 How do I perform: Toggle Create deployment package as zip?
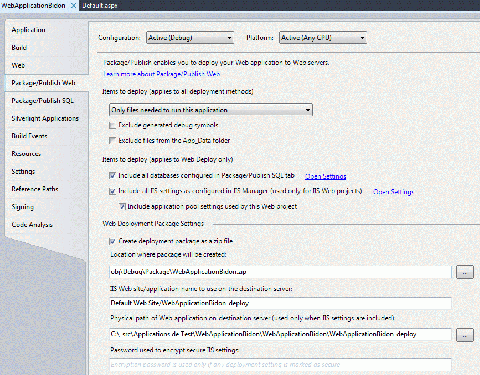pos(113,241)
